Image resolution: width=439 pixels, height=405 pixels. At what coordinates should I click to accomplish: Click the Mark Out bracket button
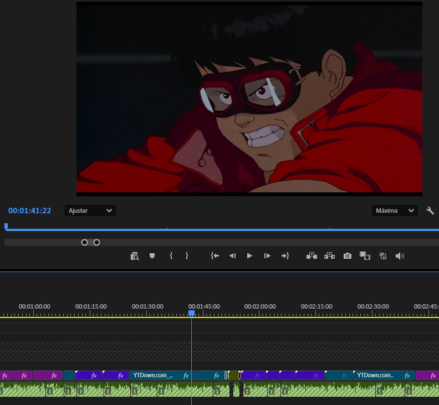coord(187,256)
